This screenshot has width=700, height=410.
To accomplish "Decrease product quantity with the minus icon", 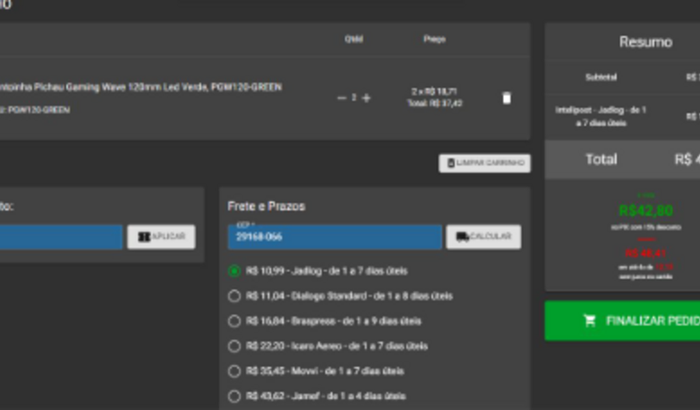I will pos(341,98).
